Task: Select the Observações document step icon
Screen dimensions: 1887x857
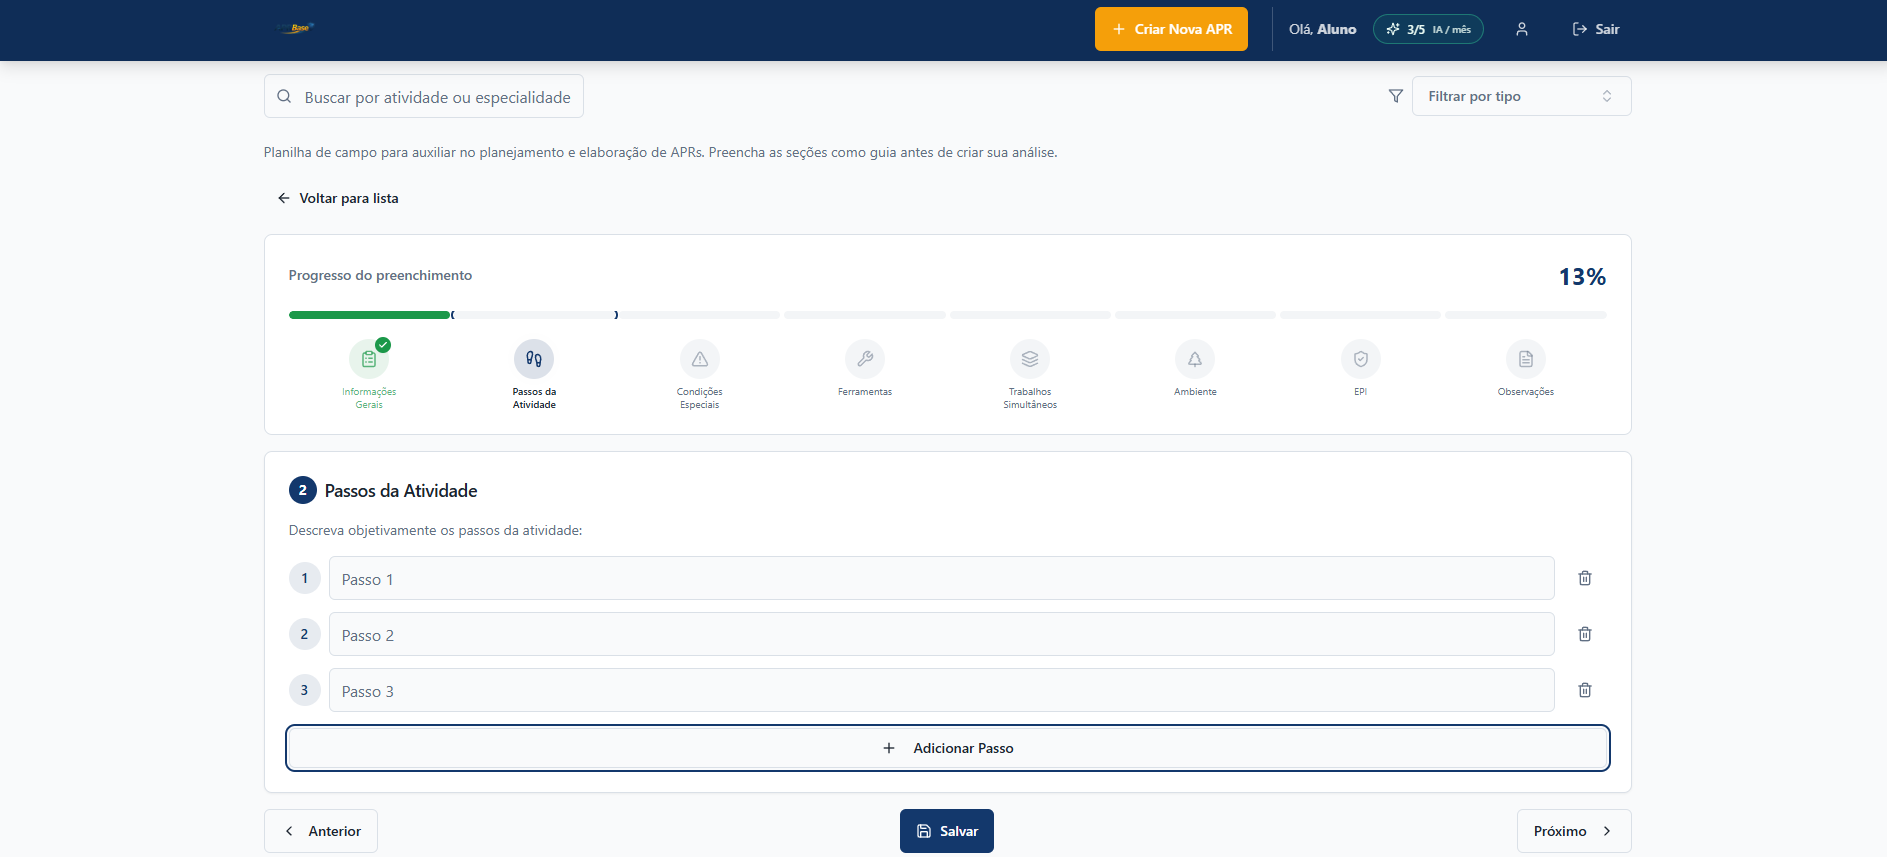Action: 1526,359
